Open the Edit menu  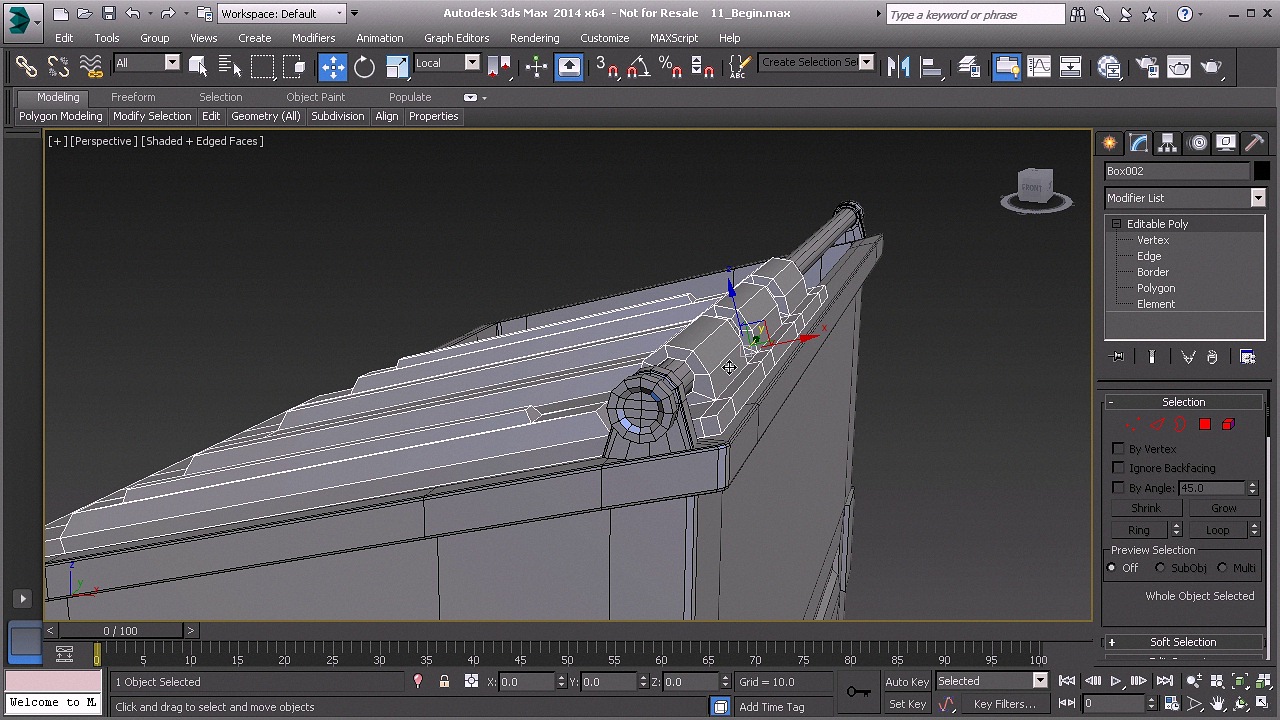point(64,38)
